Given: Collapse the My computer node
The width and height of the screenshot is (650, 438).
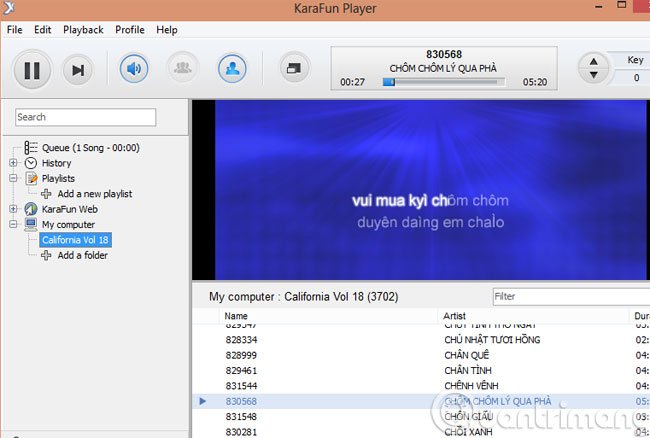Looking at the screenshot, I should click(13, 224).
